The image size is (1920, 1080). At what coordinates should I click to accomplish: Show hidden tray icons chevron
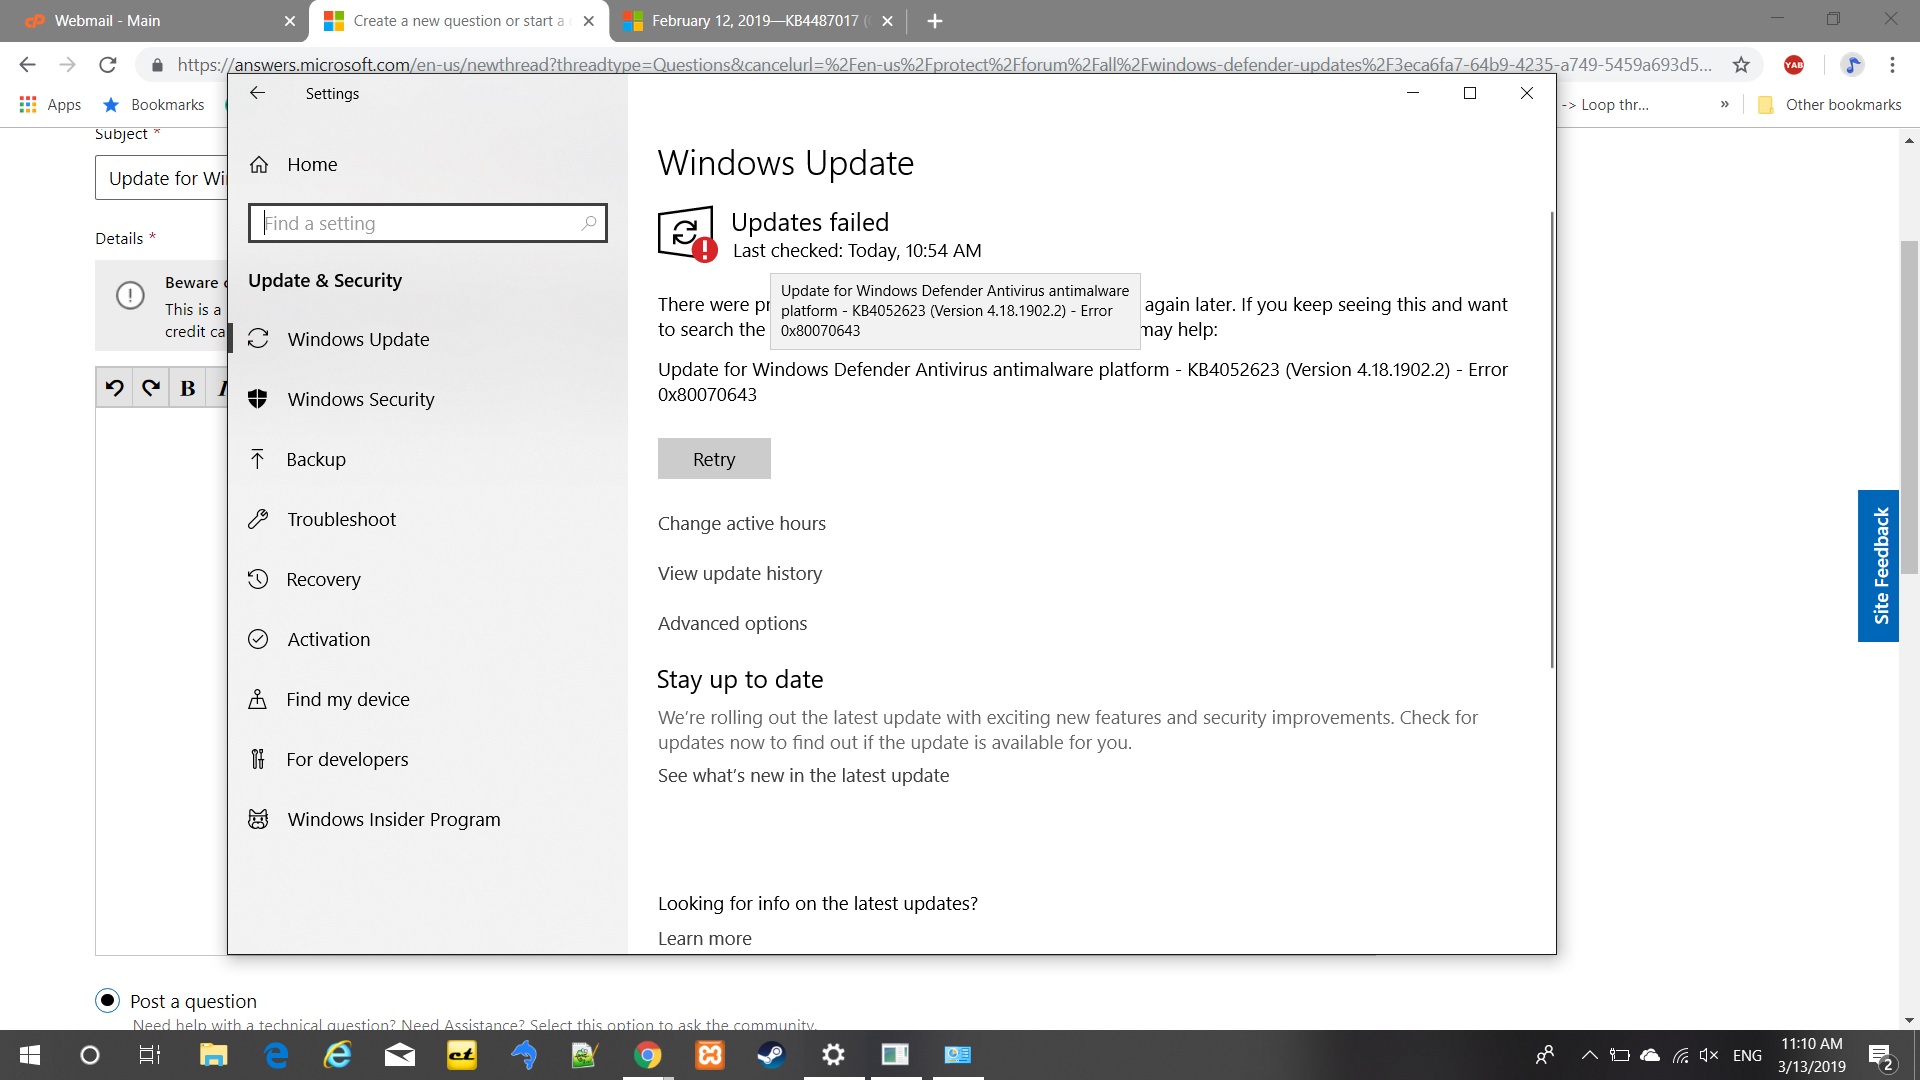pyautogui.click(x=1589, y=1055)
